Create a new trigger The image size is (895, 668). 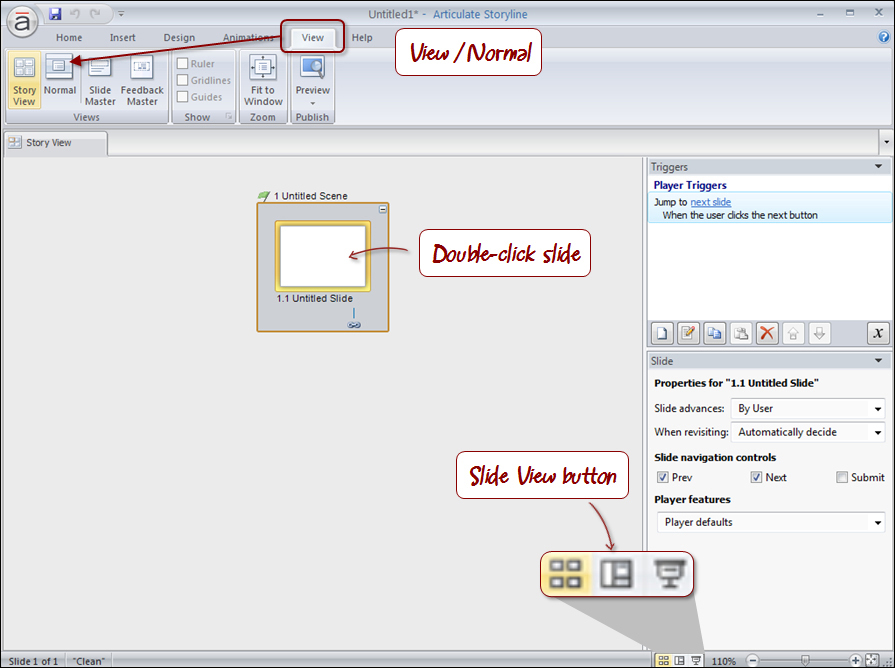662,333
